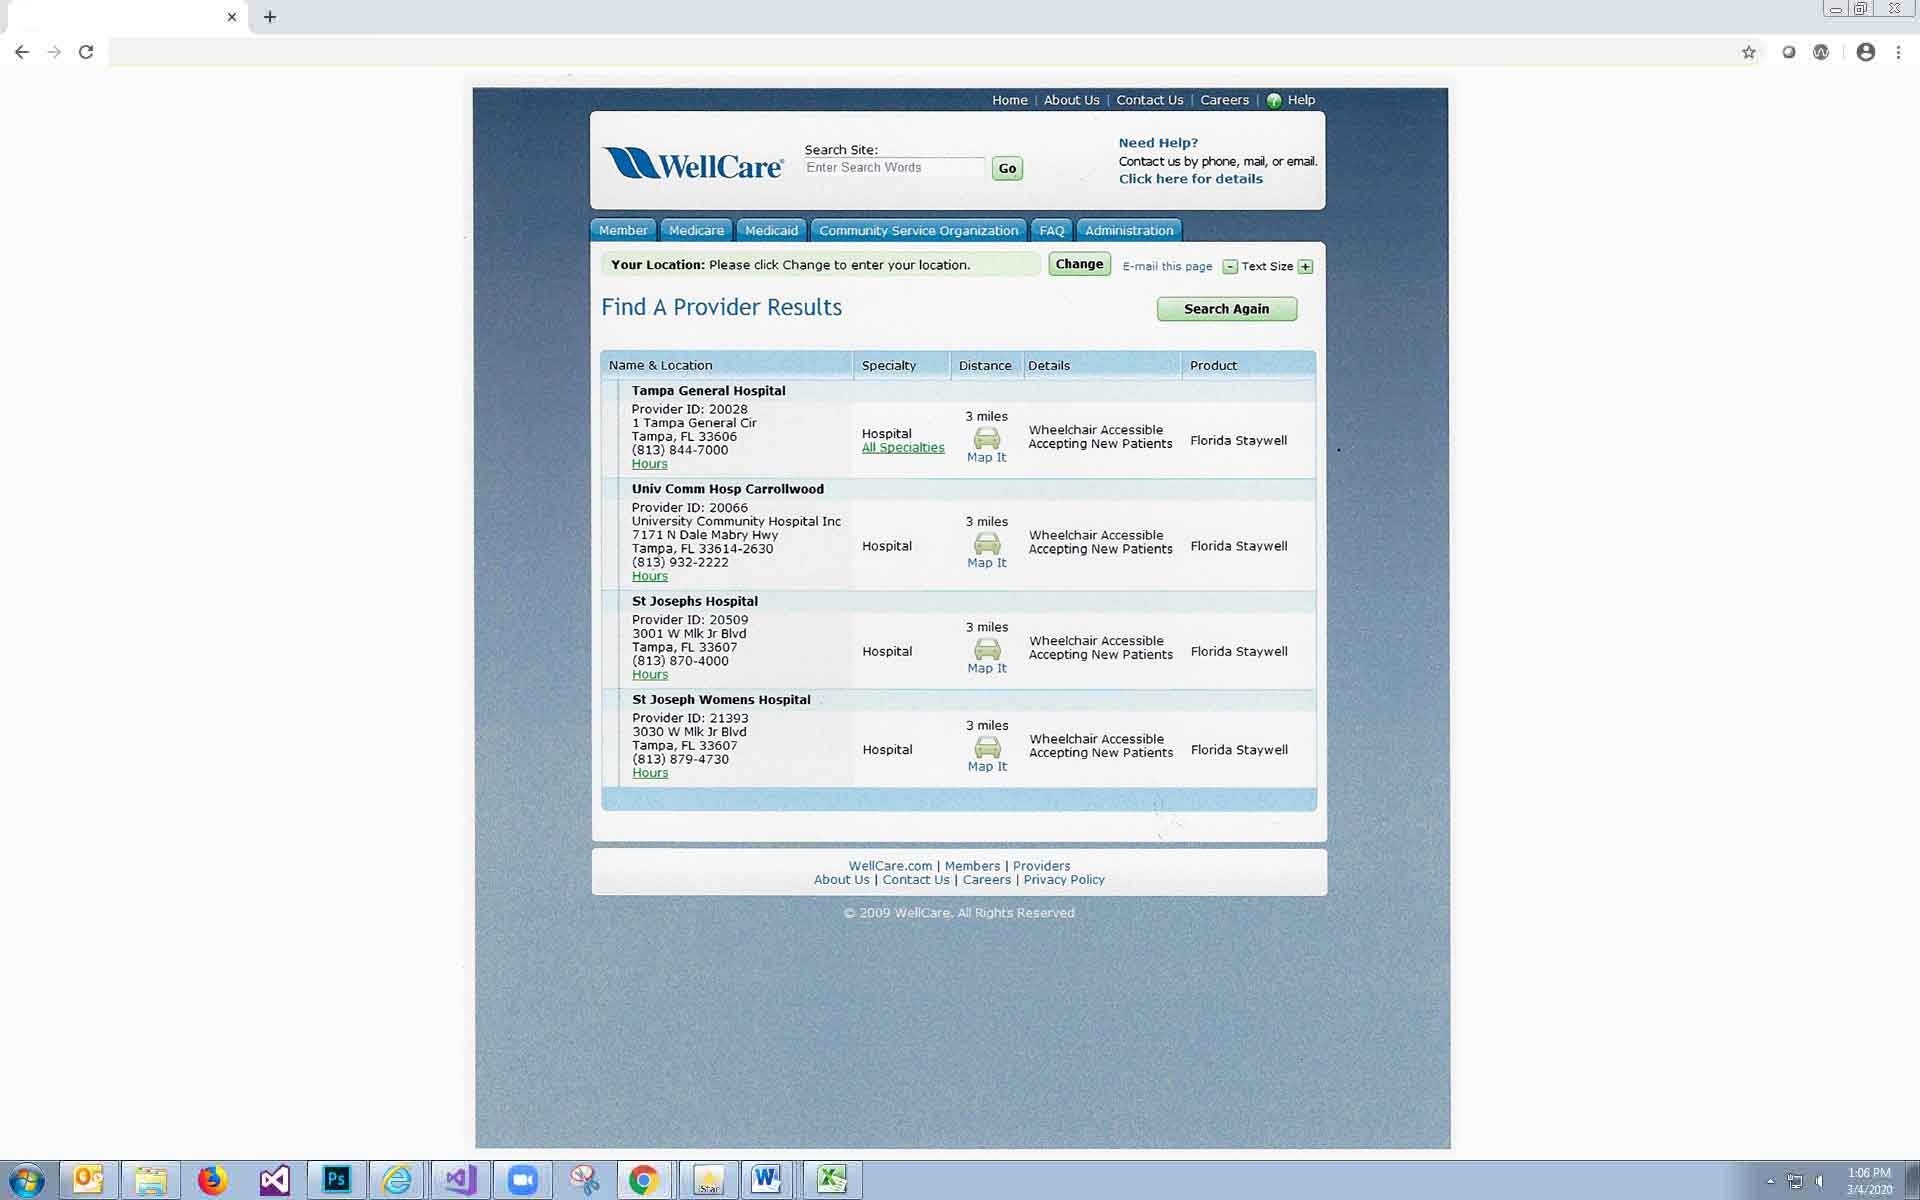This screenshot has height=1200, width=1920.
Task: Open Chrome three-dot menu
Action: click(x=1898, y=52)
